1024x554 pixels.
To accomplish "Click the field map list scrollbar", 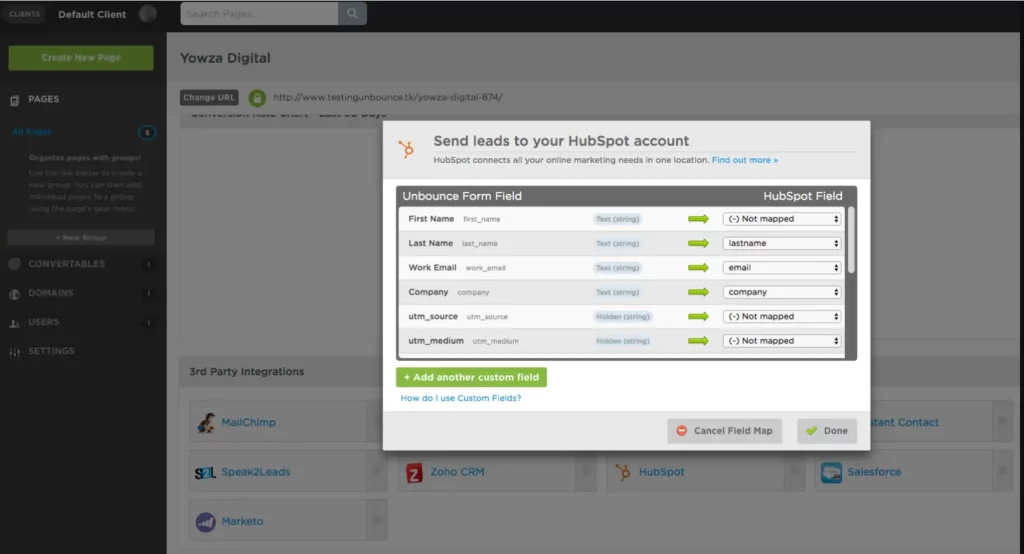I will click(x=851, y=240).
